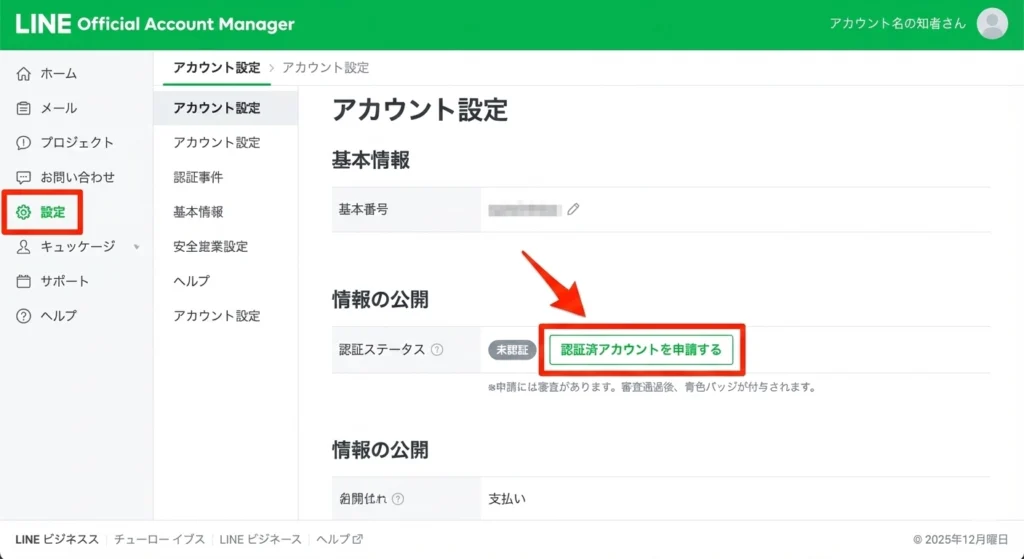Click the home icon in sidebar
The width and height of the screenshot is (1024, 559).
coord(24,74)
